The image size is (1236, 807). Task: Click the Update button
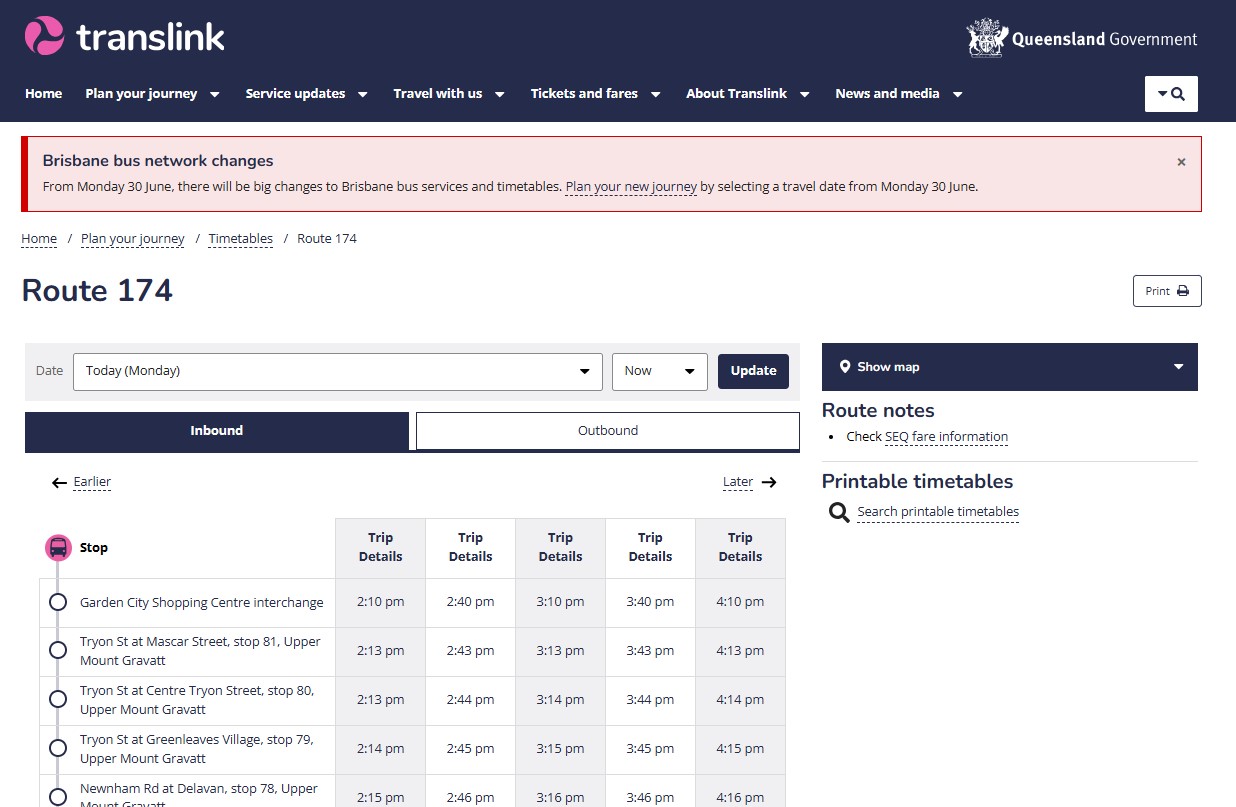754,371
